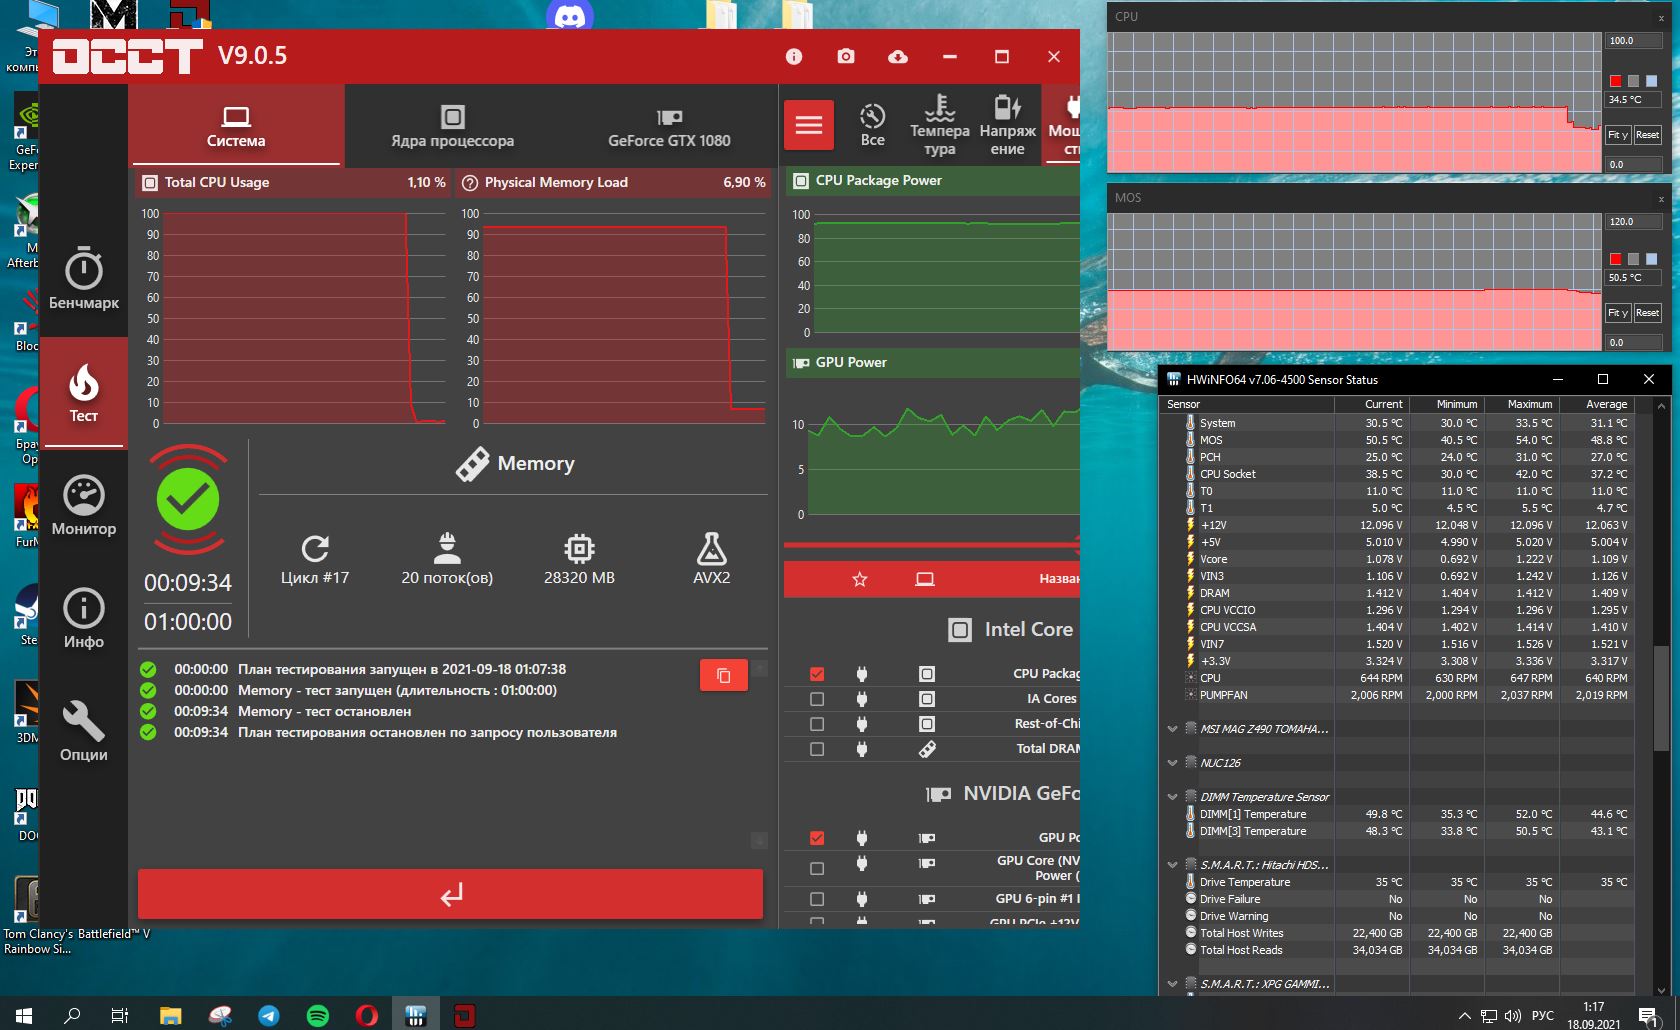
Task: Check the GPU Core (NVVDD) Power checkbox
Action: (x=817, y=868)
